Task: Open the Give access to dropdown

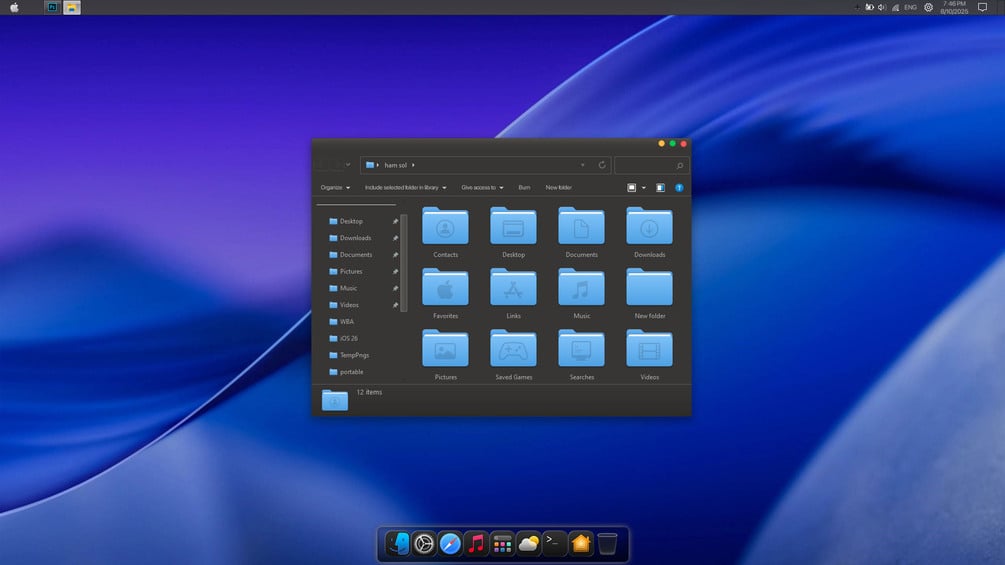Action: click(482, 188)
